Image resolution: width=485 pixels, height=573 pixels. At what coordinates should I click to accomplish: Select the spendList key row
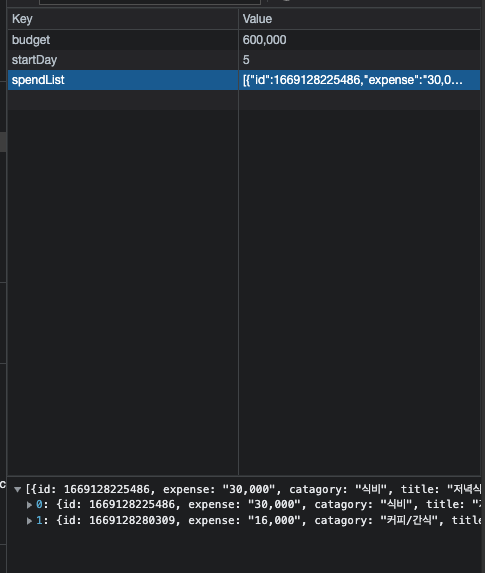tap(123, 80)
